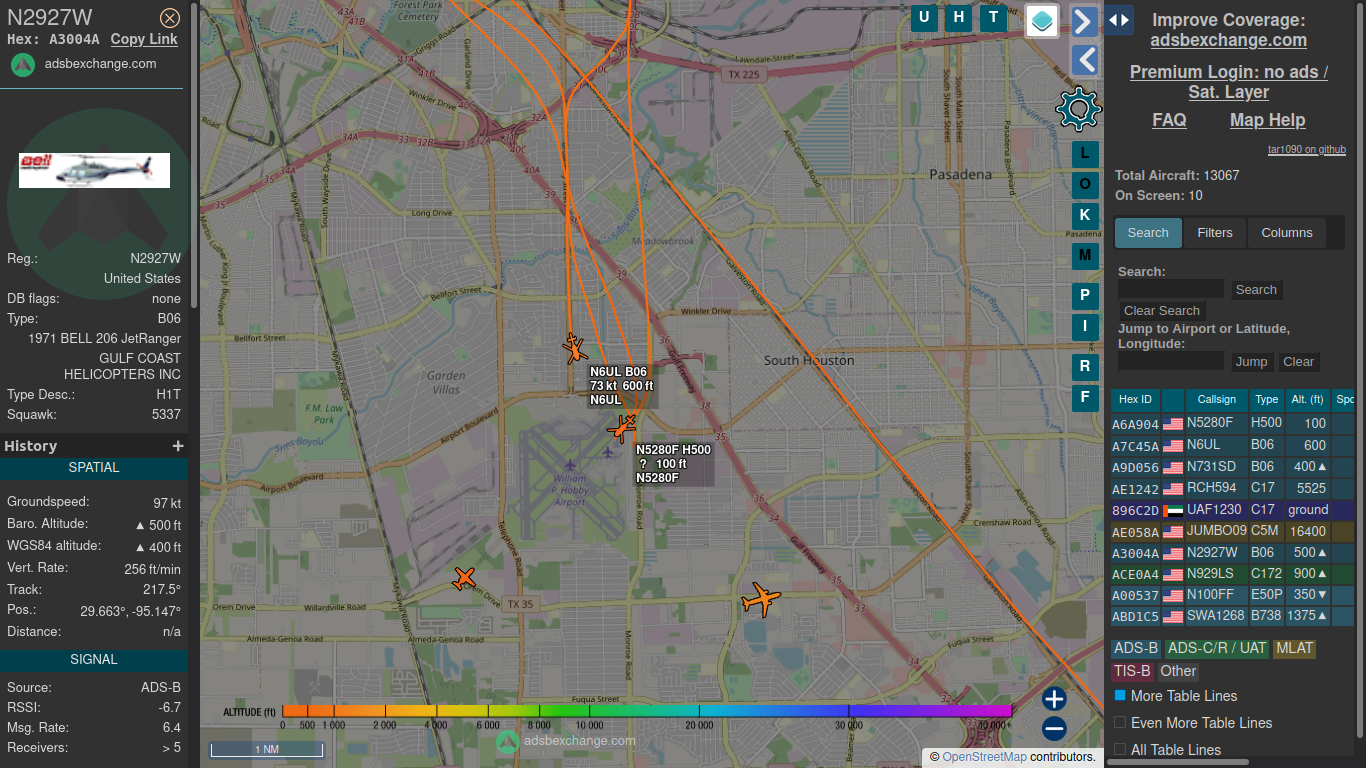This screenshot has height=768, width=1366.
Task: Enable Even More Table Lines checkbox
Action: point(1120,722)
